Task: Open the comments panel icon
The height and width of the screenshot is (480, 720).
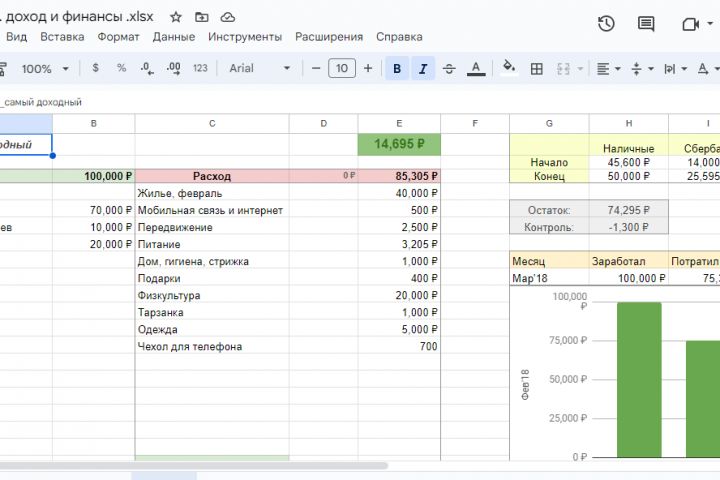Action: point(646,23)
